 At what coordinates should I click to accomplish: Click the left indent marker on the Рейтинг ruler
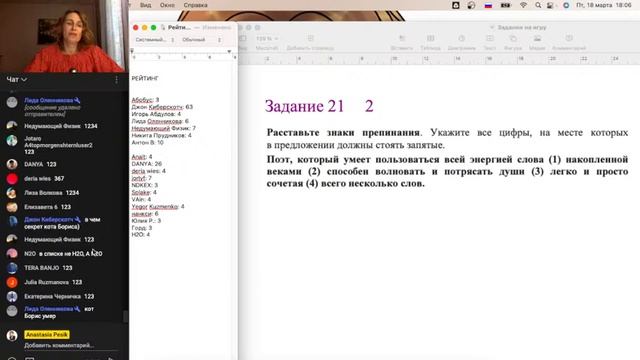[x=132, y=51]
